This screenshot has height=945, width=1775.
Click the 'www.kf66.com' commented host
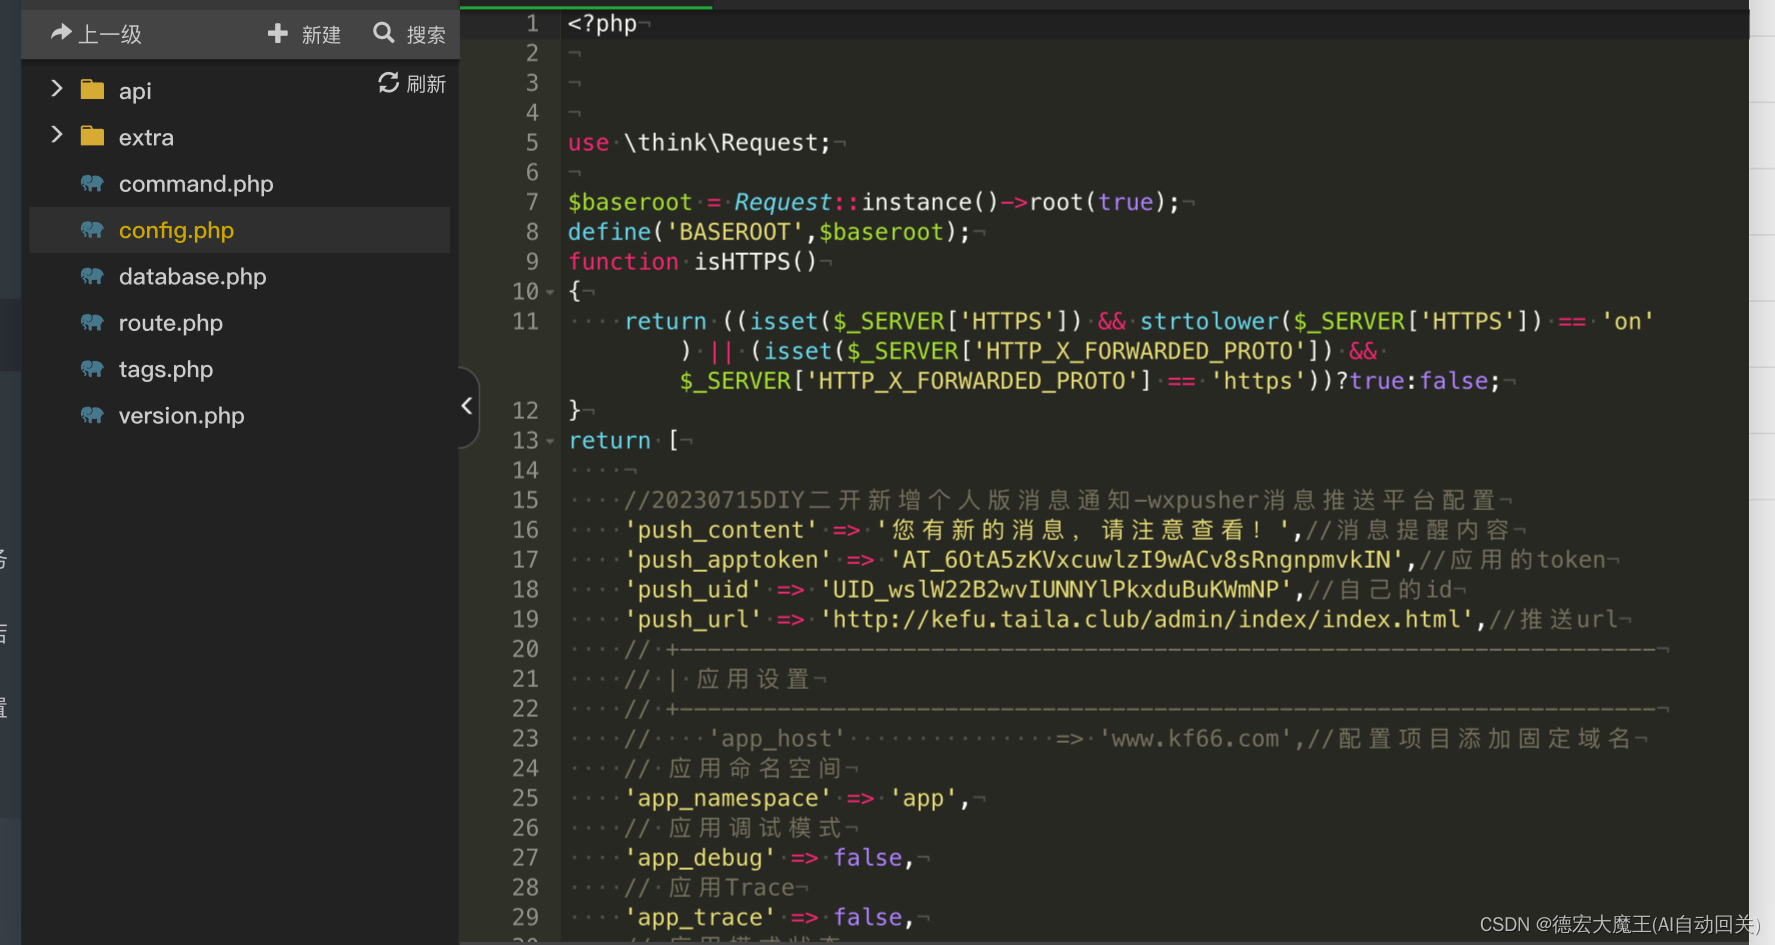1195,739
